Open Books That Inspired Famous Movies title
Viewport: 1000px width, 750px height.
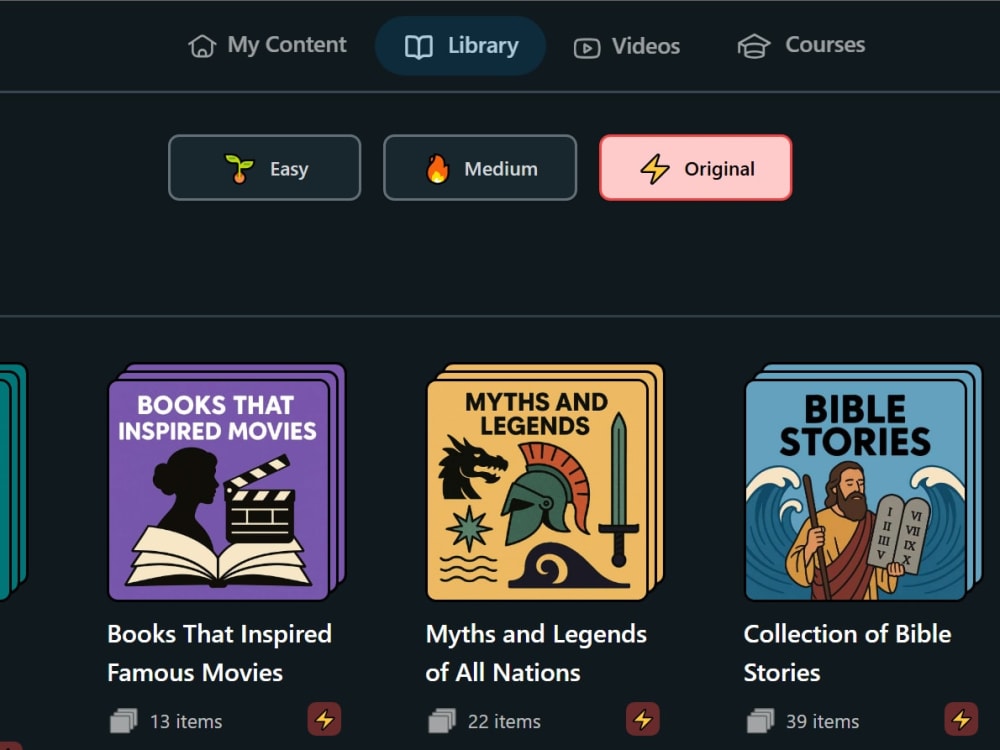point(219,653)
